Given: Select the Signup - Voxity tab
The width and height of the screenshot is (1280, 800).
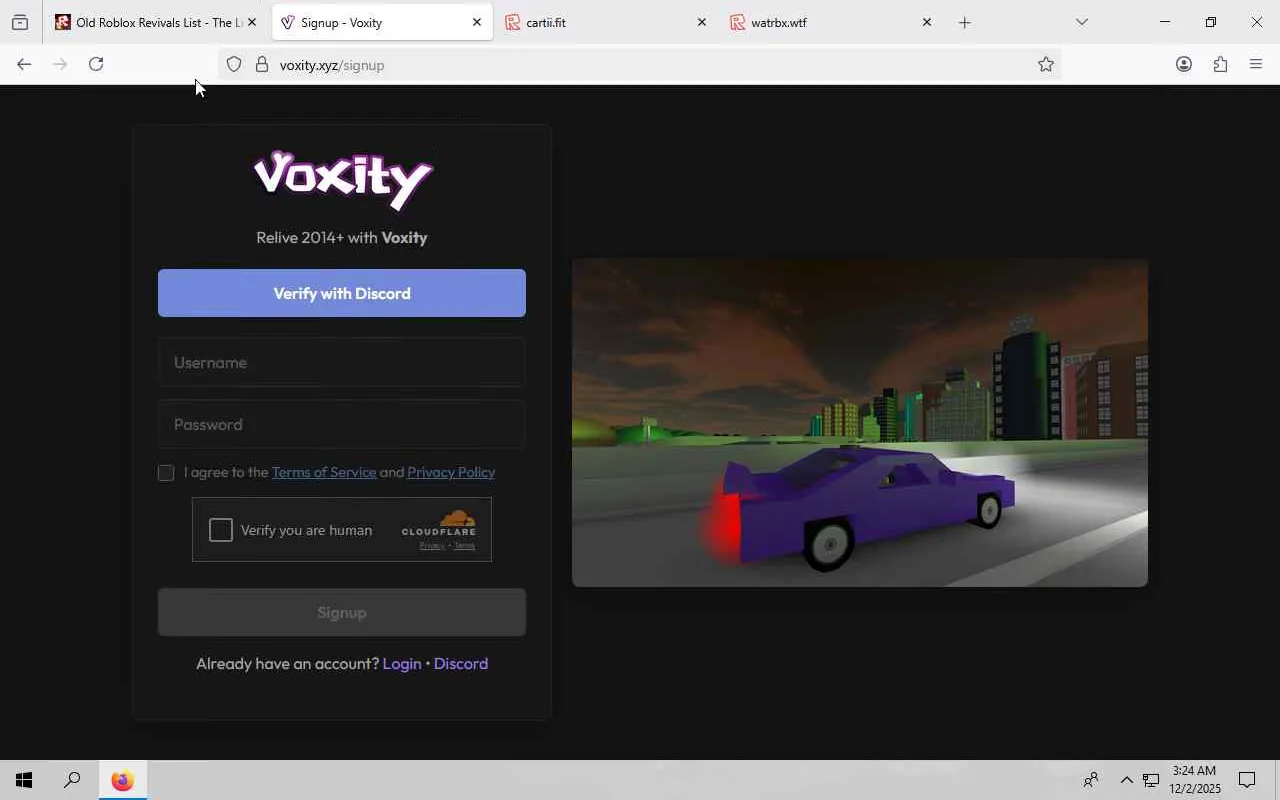Looking at the screenshot, I should click(x=382, y=22).
